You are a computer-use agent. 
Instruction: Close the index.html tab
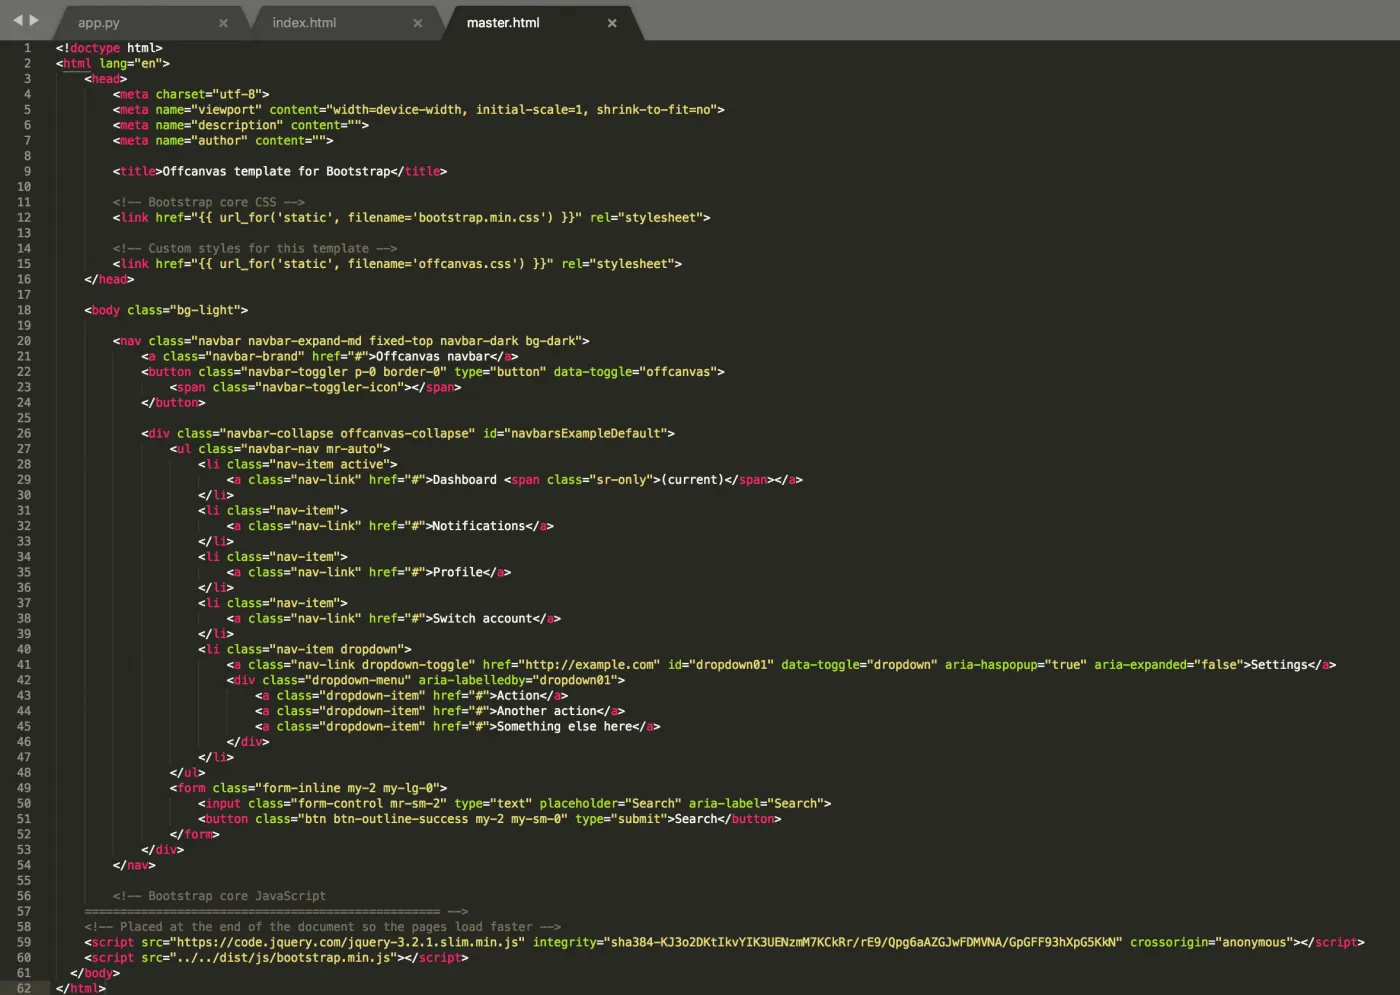tap(417, 23)
